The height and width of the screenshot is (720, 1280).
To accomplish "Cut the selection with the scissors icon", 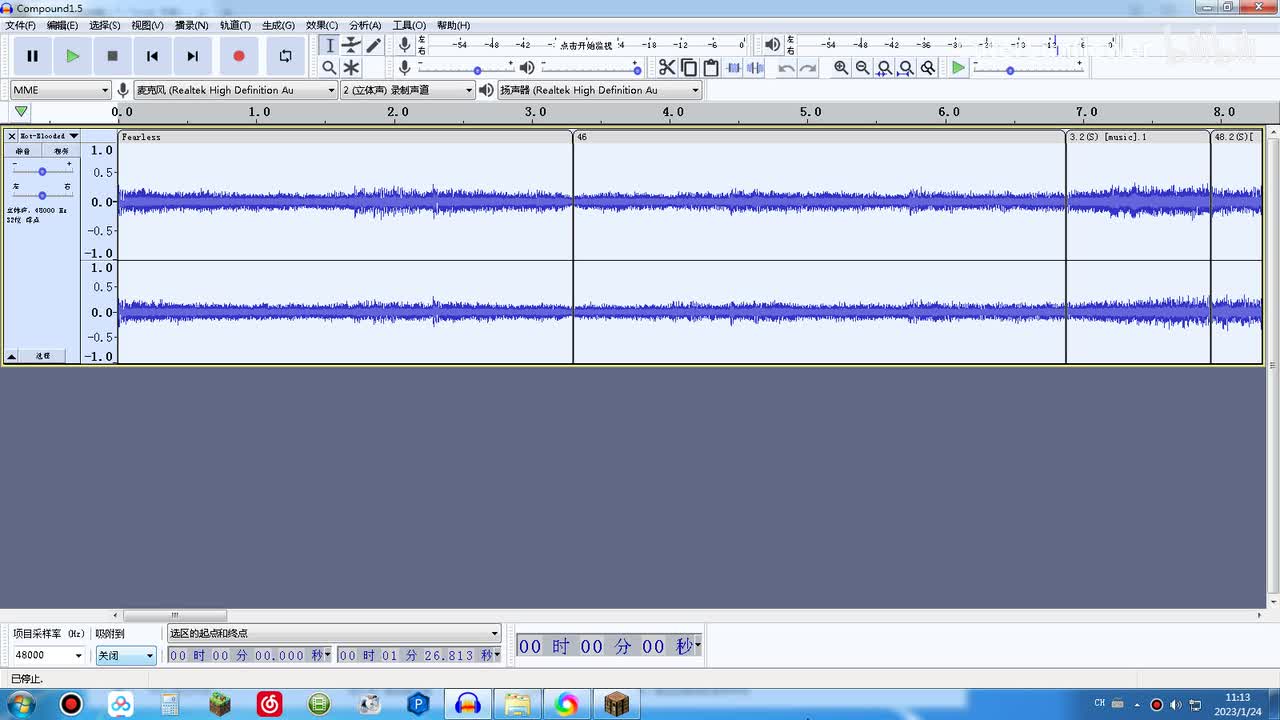I will pyautogui.click(x=667, y=67).
